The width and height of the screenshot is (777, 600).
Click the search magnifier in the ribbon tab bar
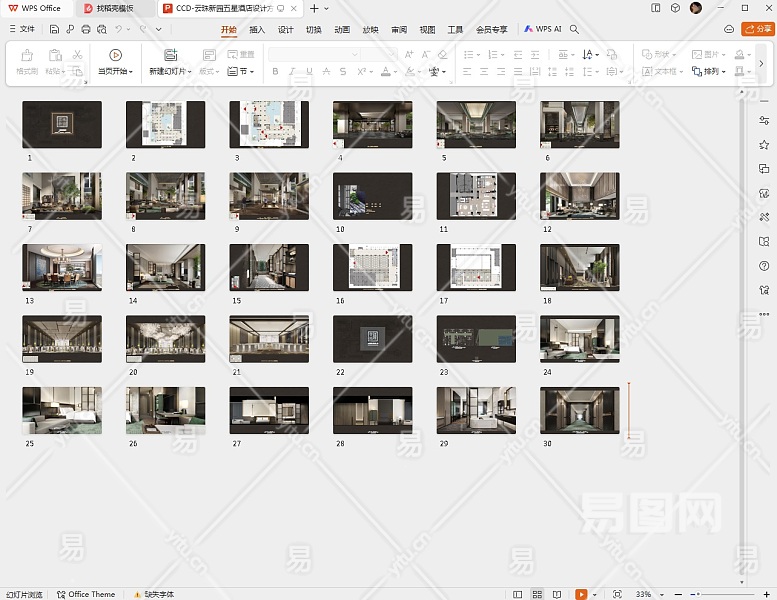(574, 30)
